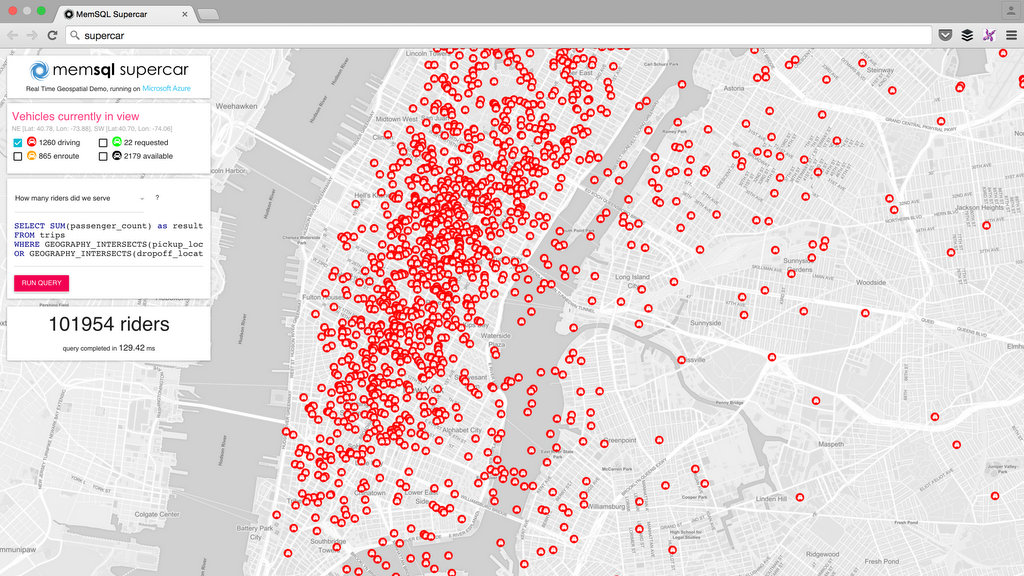The image size is (1024, 576).
Task: Click the MemSQL swirl logo
Action: pos(39,70)
